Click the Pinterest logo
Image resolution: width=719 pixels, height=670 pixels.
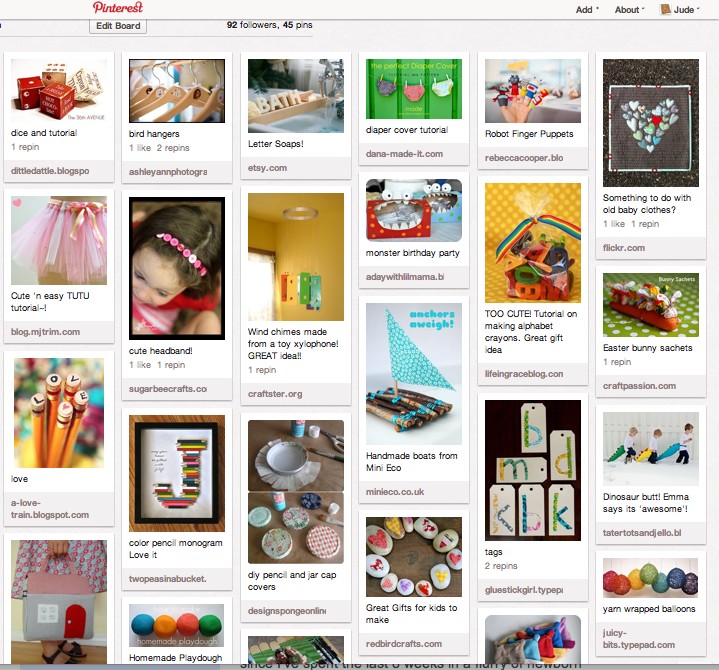click(x=117, y=7)
